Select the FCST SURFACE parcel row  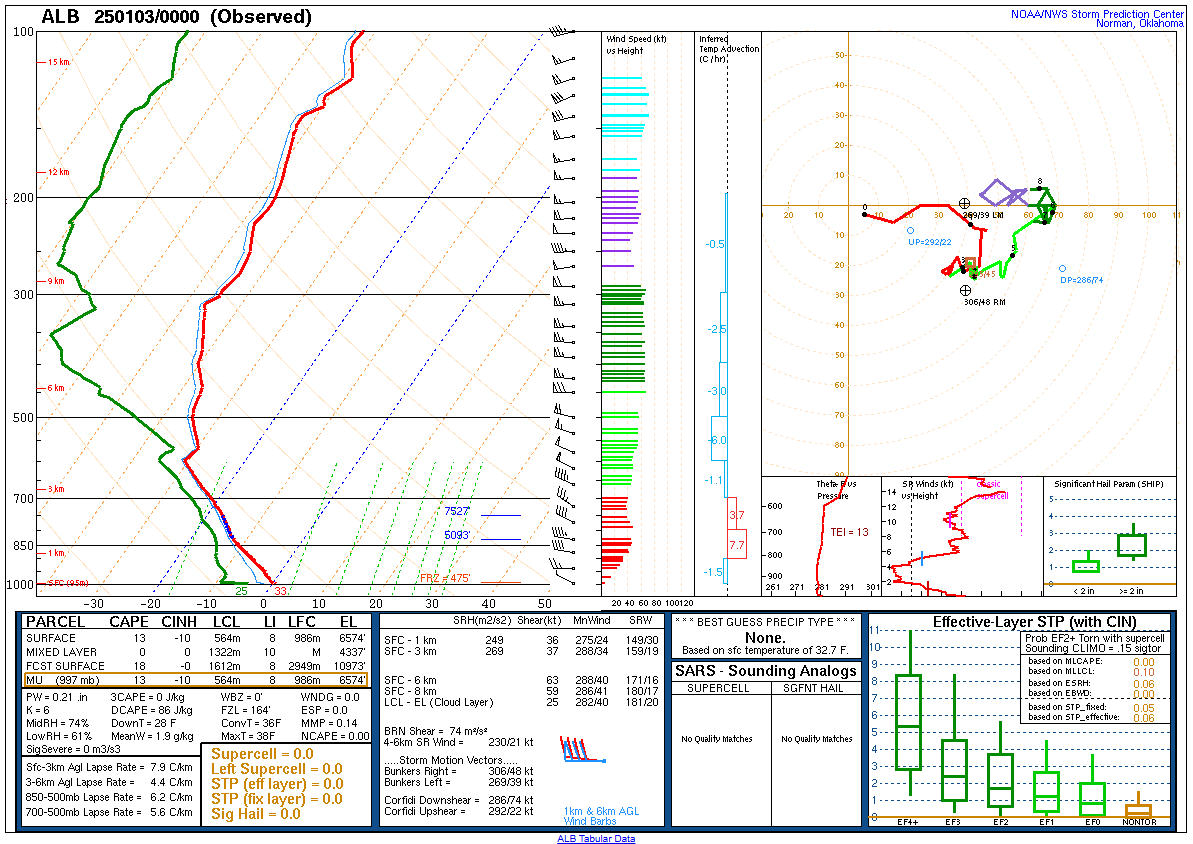click(196, 666)
